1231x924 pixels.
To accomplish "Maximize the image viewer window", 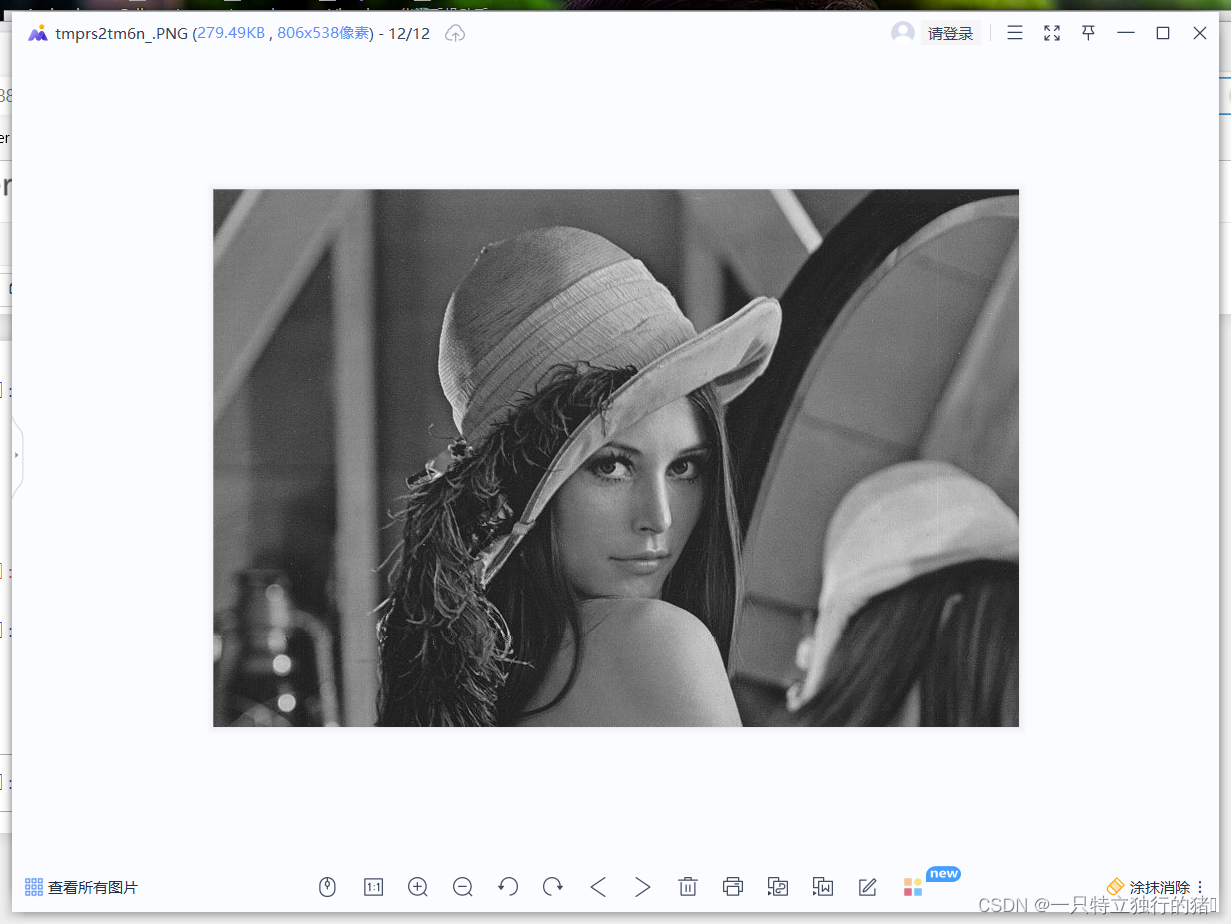I will click(x=1163, y=33).
